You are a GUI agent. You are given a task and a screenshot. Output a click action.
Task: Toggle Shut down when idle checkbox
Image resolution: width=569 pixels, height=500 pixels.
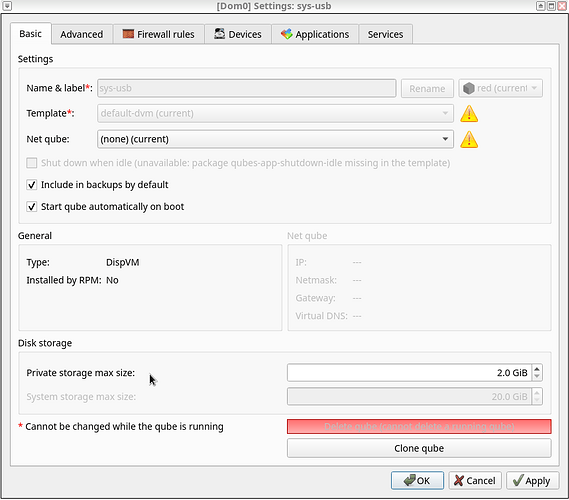point(32,163)
